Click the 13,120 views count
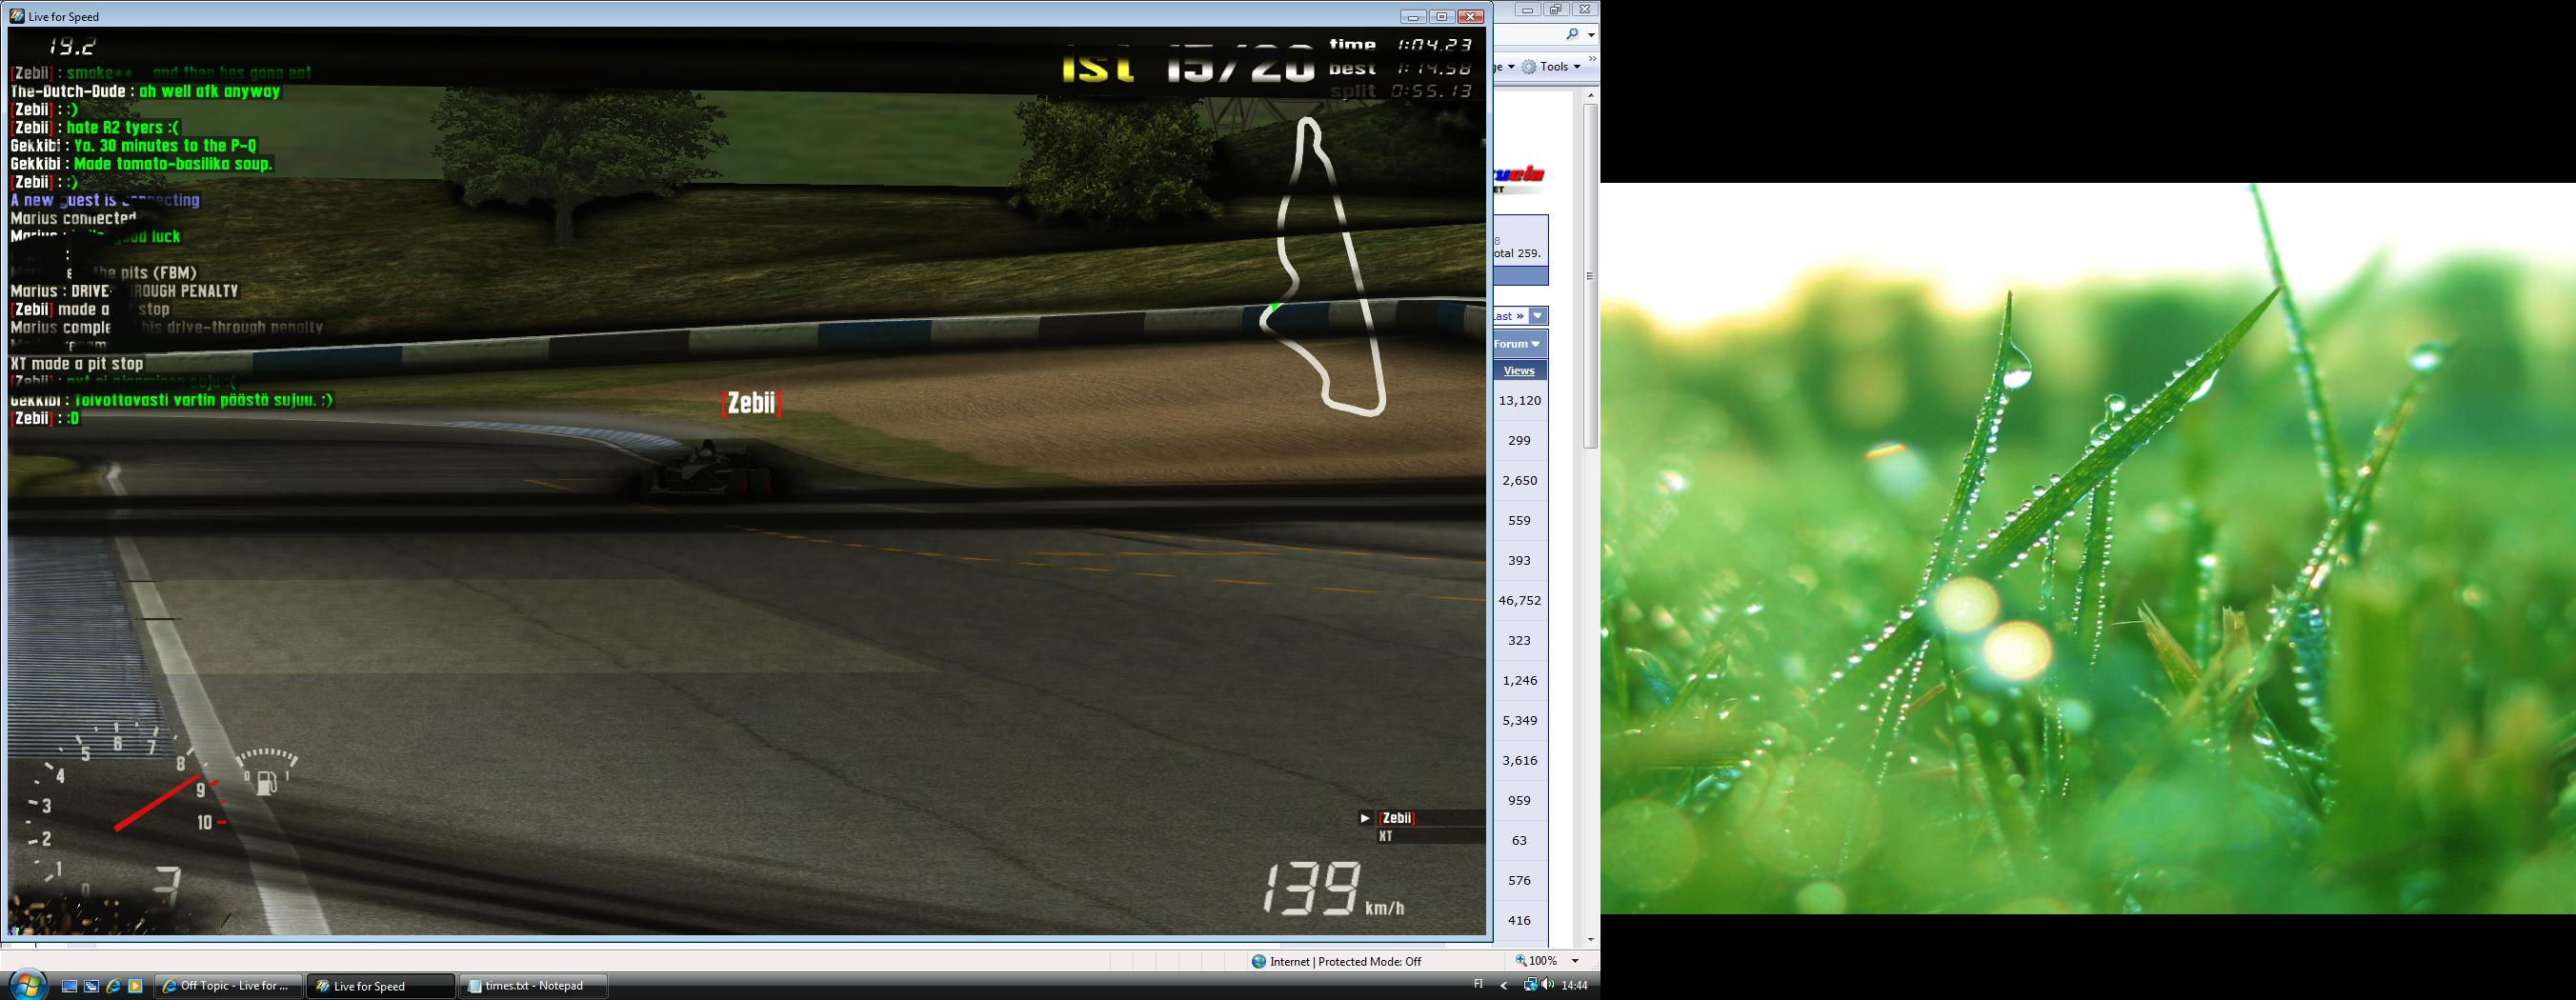 (x=1520, y=400)
